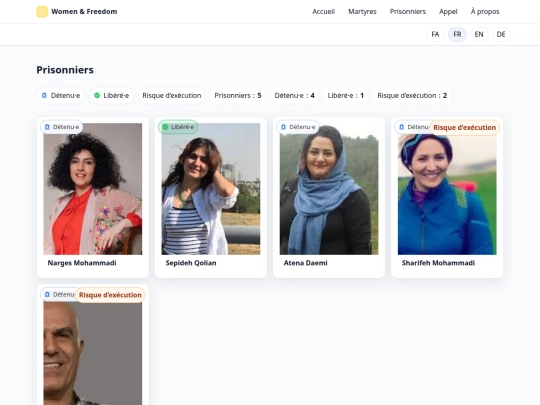Click the Détenu badge on the fifth card

(58, 294)
